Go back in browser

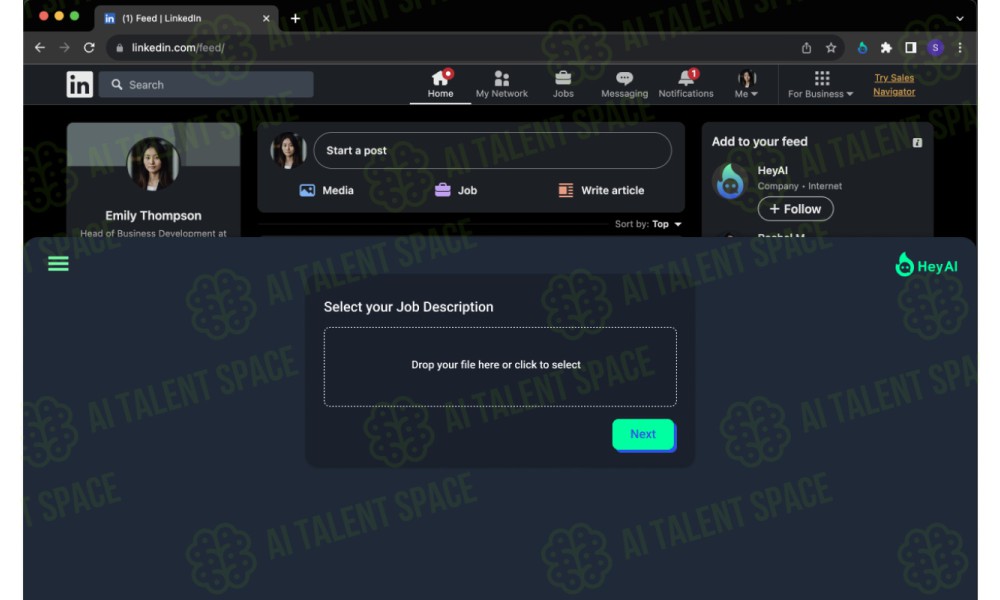pyautogui.click(x=40, y=48)
